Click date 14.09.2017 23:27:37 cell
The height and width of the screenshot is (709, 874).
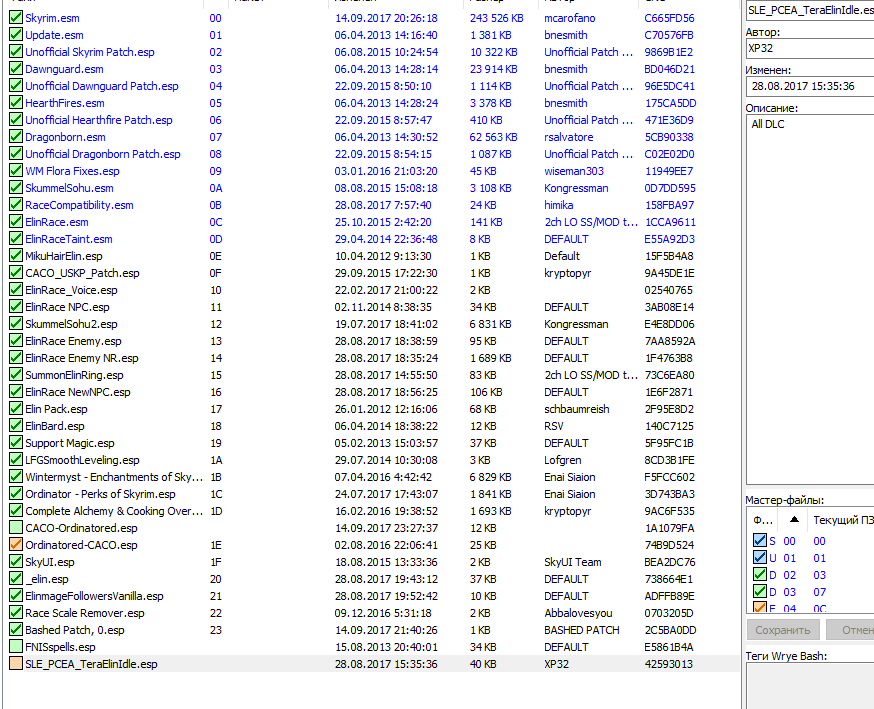386,528
